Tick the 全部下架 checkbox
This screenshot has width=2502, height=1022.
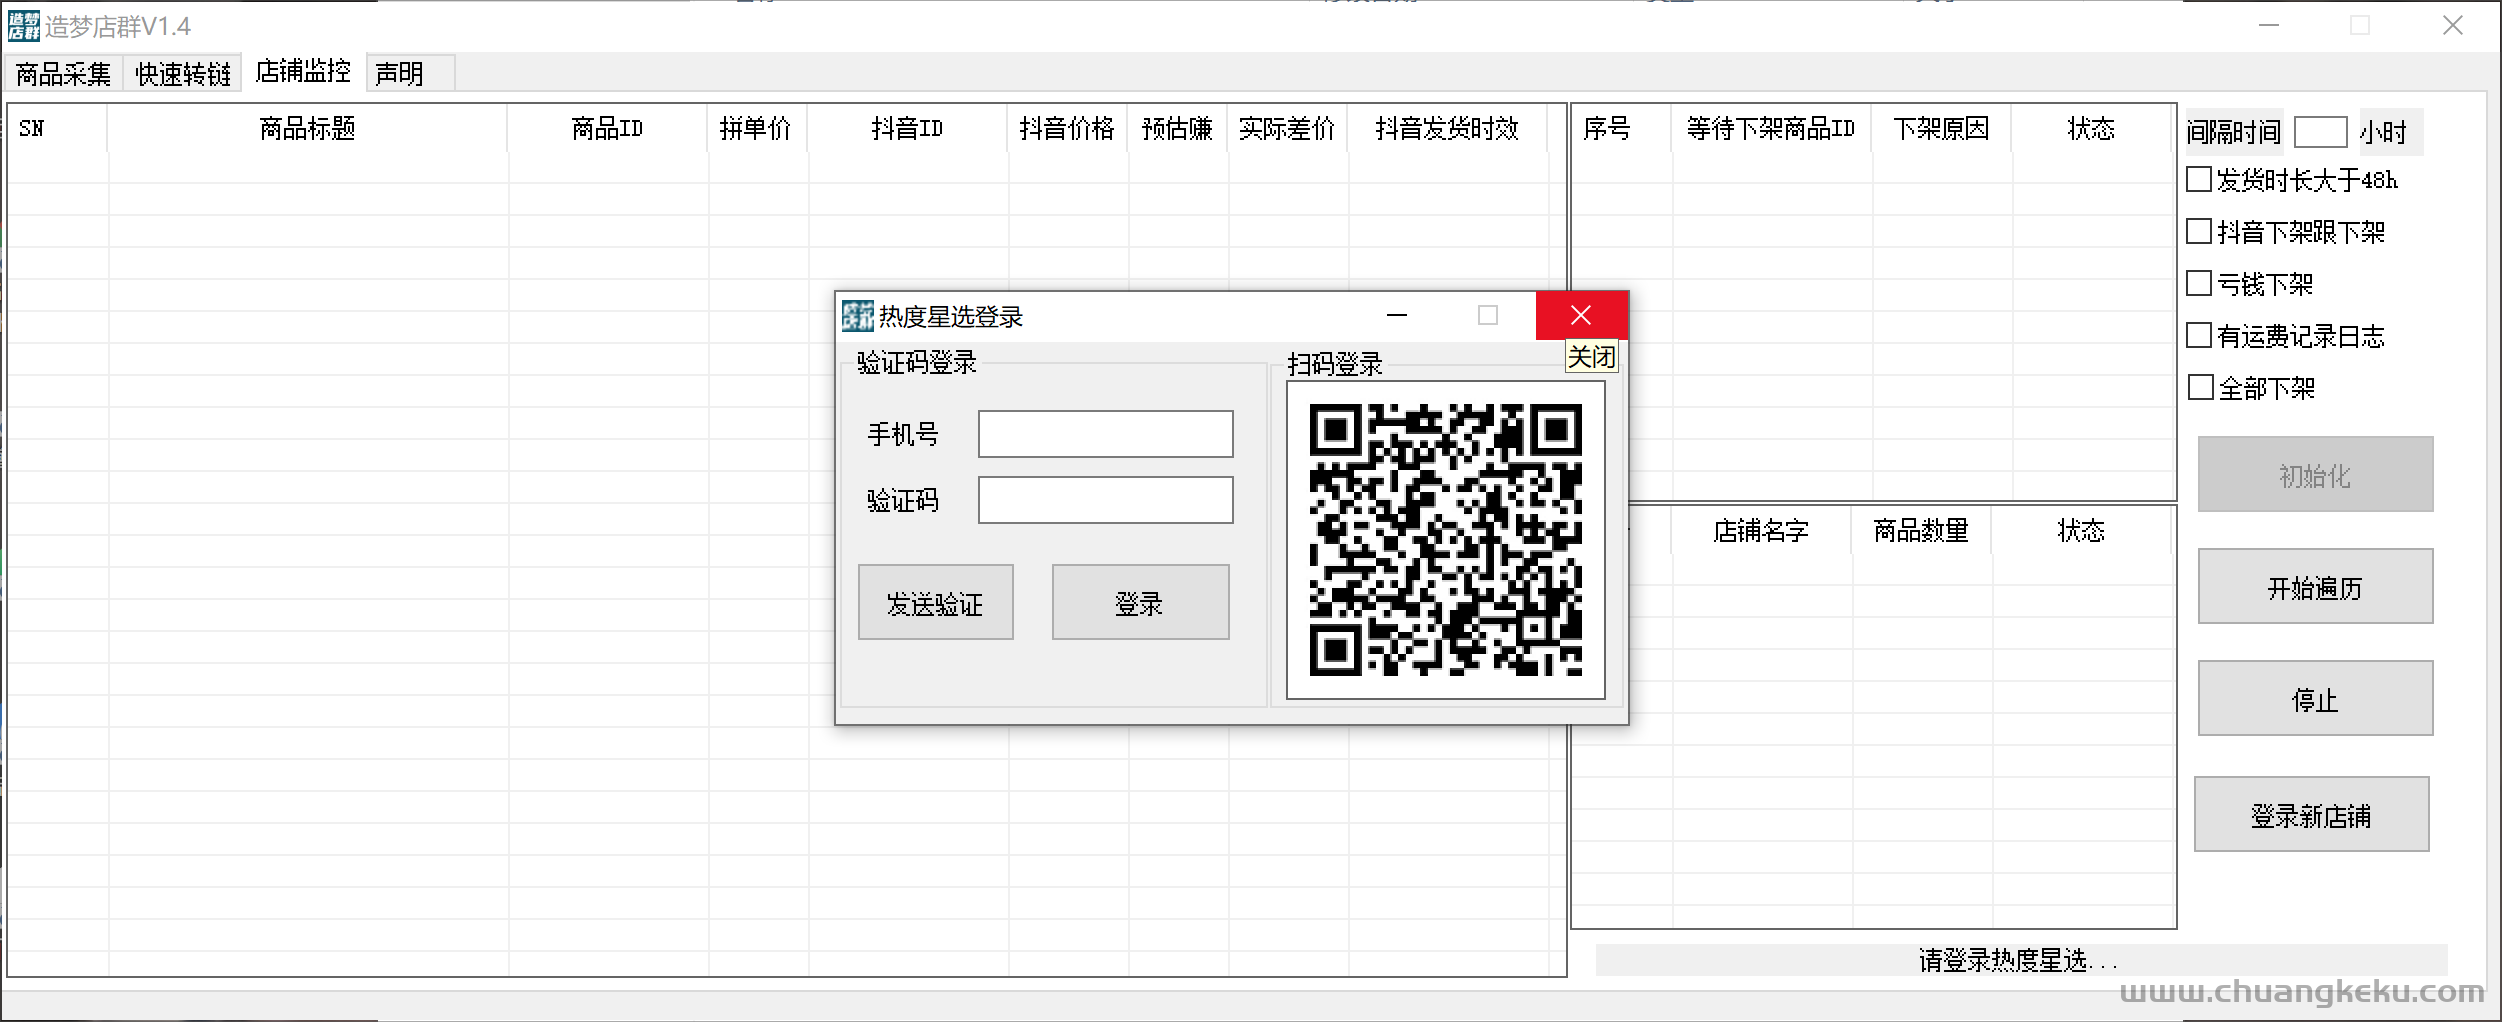pos(2200,388)
